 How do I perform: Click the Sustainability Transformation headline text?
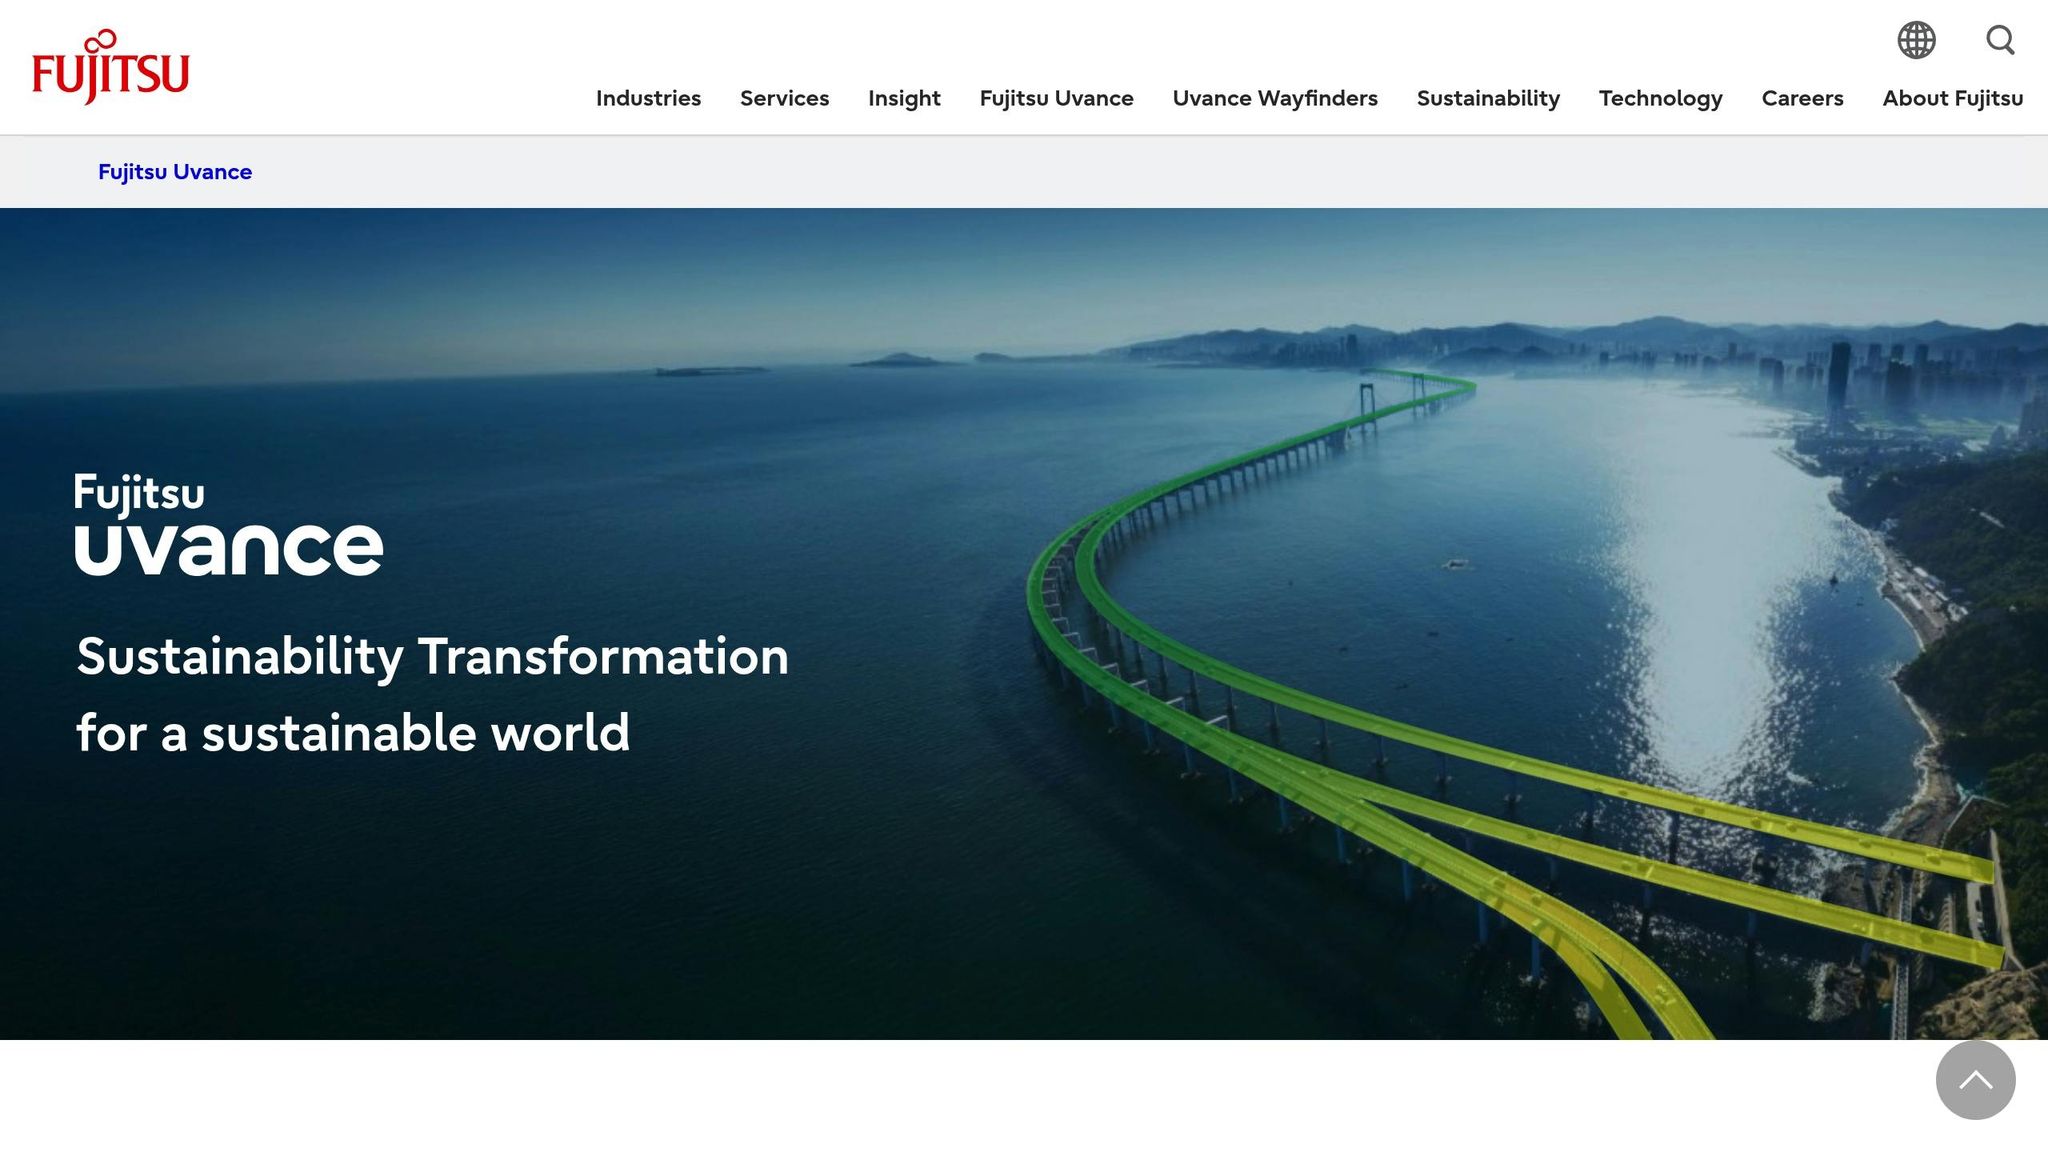point(432,694)
